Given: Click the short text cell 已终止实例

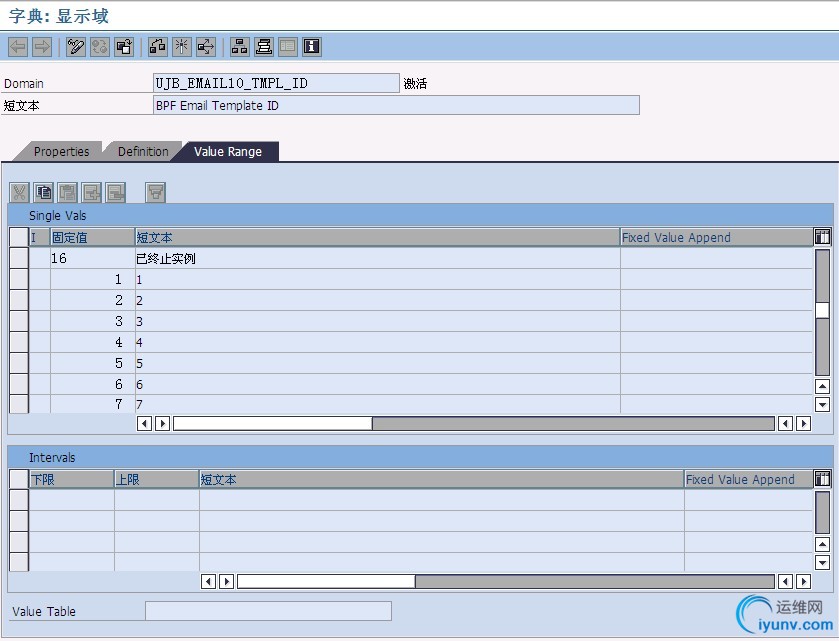Looking at the screenshot, I should [377, 258].
